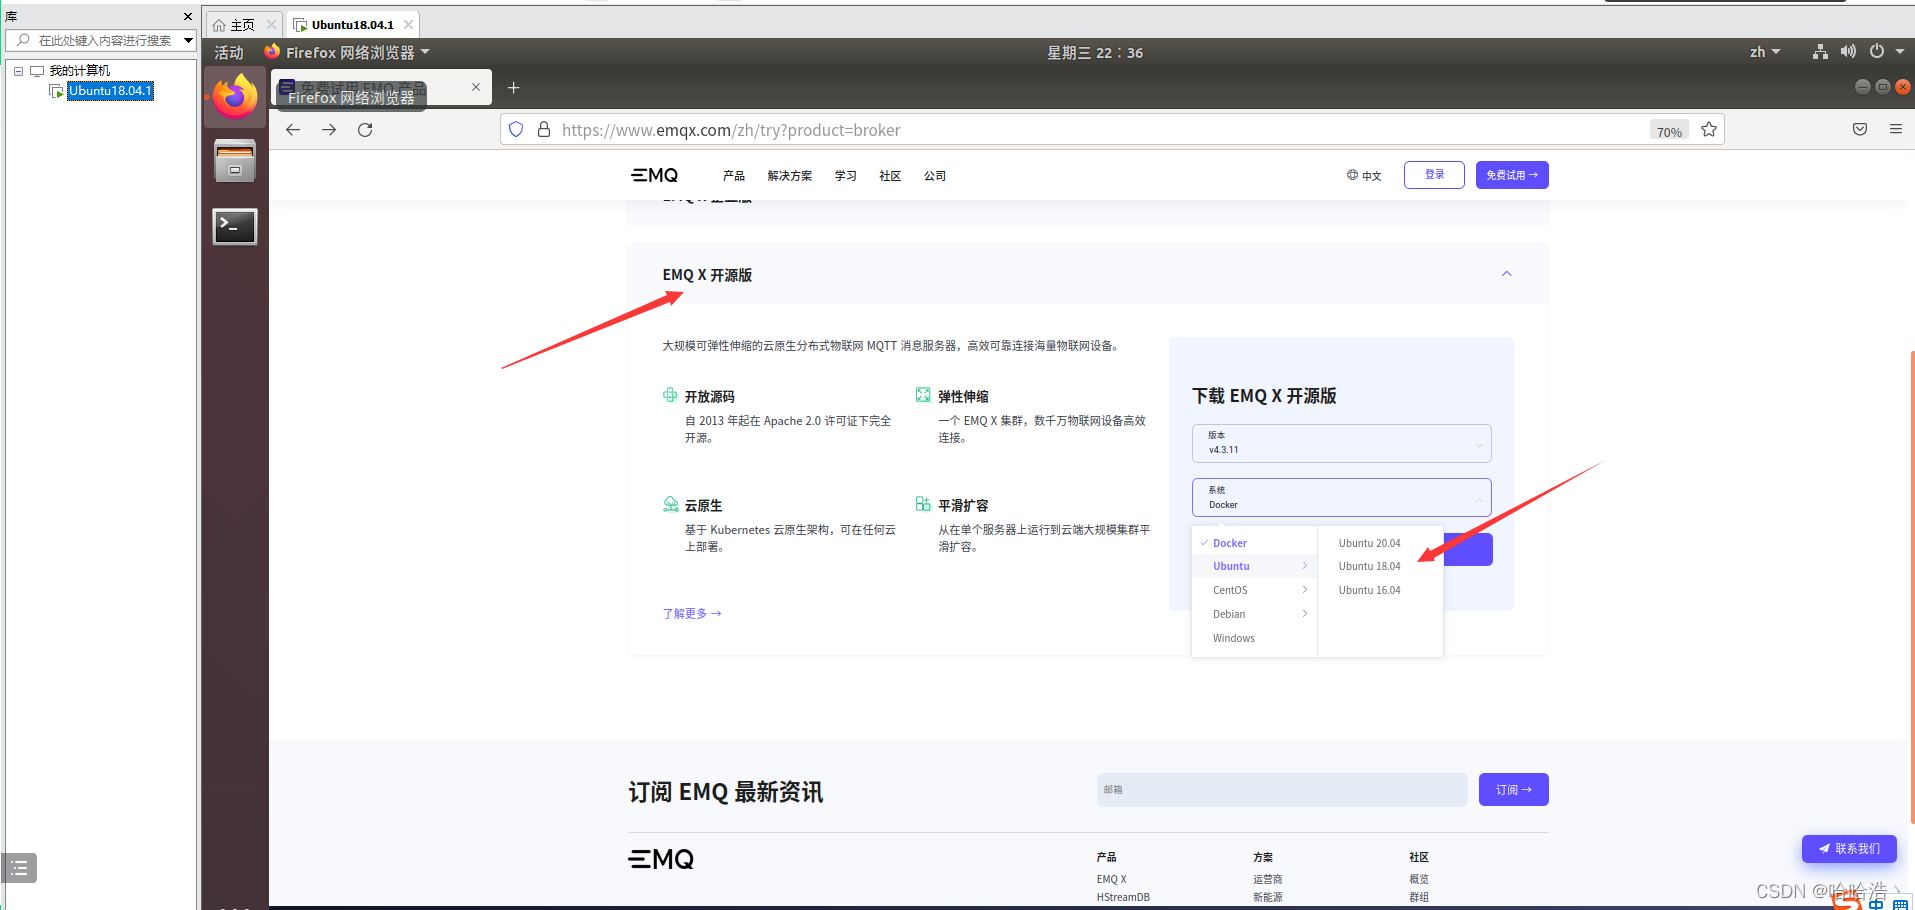Open the library list icon at bottom left

[x=19, y=868]
